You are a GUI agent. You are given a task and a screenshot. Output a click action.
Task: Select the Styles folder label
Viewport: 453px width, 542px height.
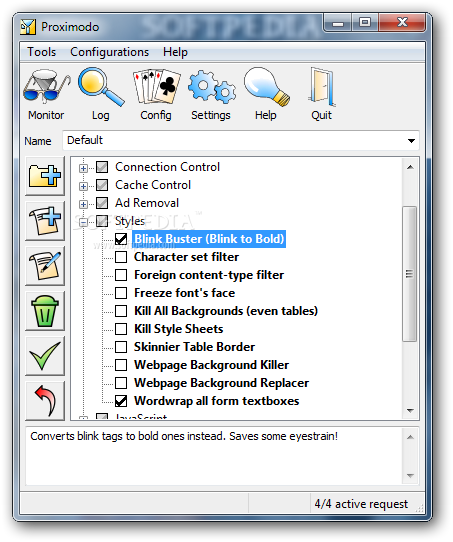130,221
